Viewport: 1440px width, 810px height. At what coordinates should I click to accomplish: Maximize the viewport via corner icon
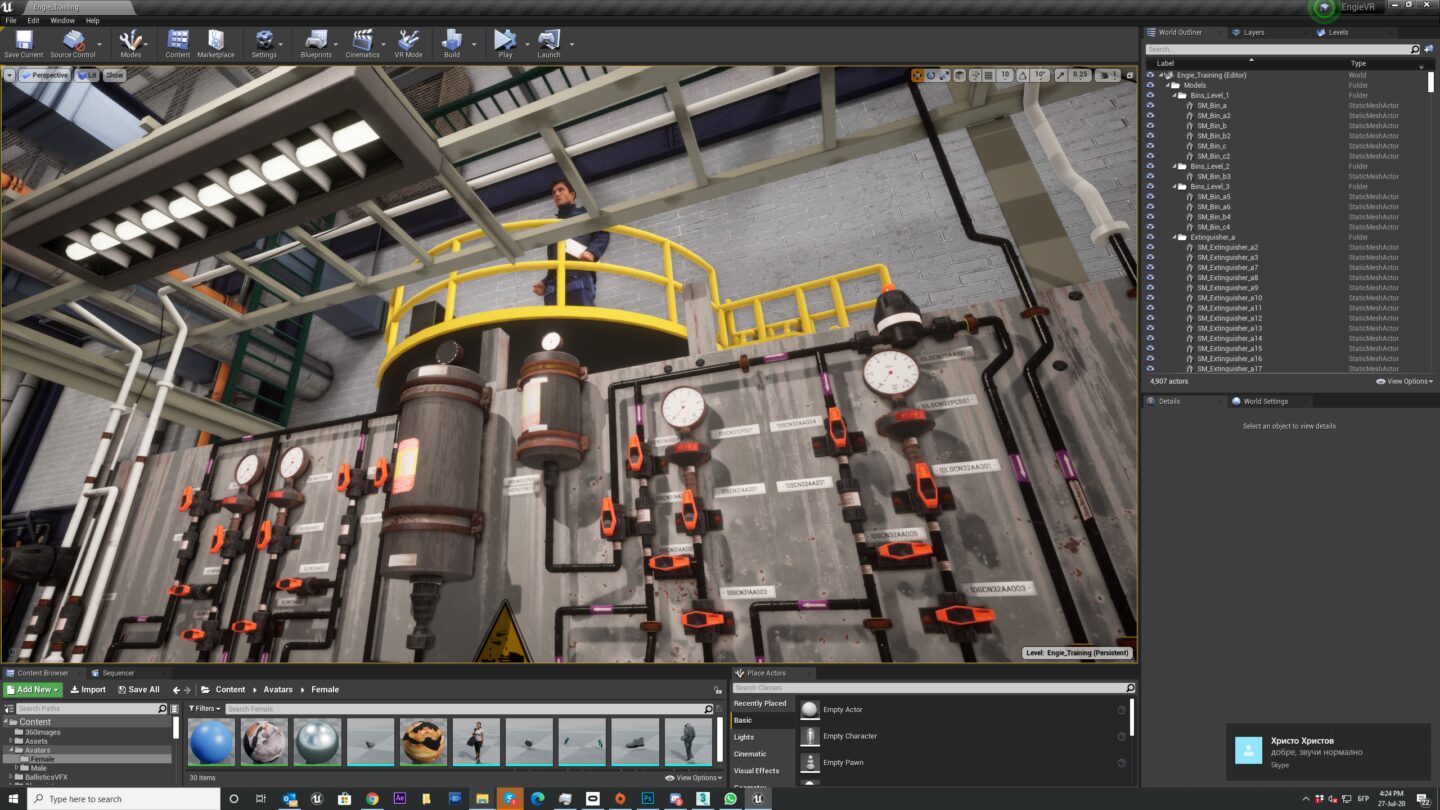[1130, 75]
